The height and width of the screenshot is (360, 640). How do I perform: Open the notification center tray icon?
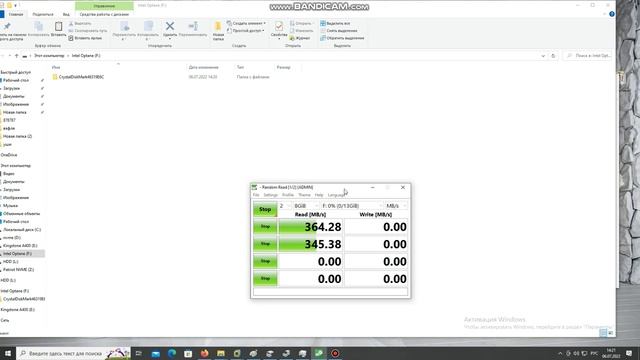[x=629, y=353]
